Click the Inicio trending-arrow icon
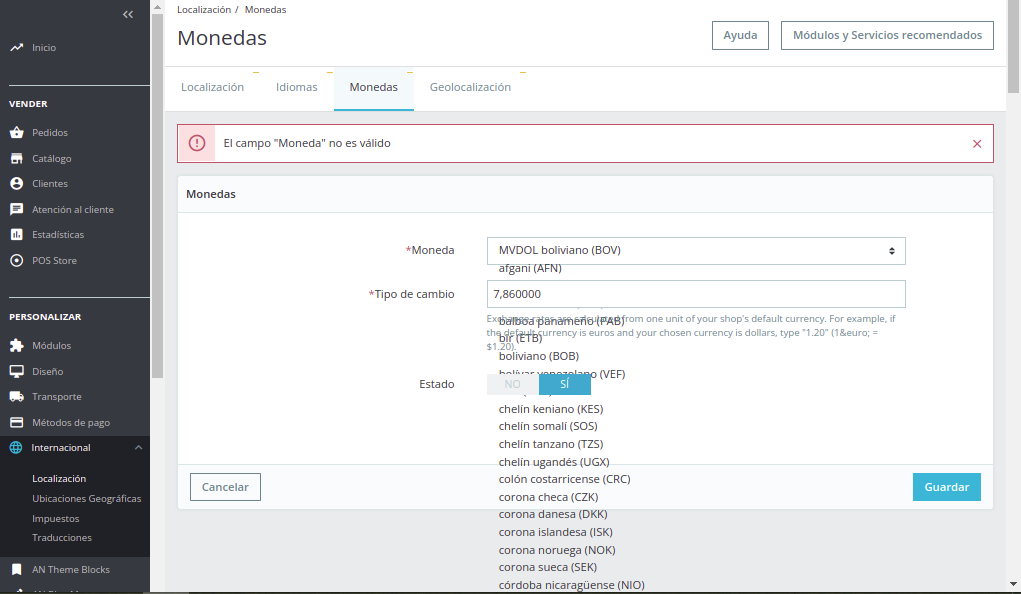The image size is (1021, 594). [x=16, y=48]
